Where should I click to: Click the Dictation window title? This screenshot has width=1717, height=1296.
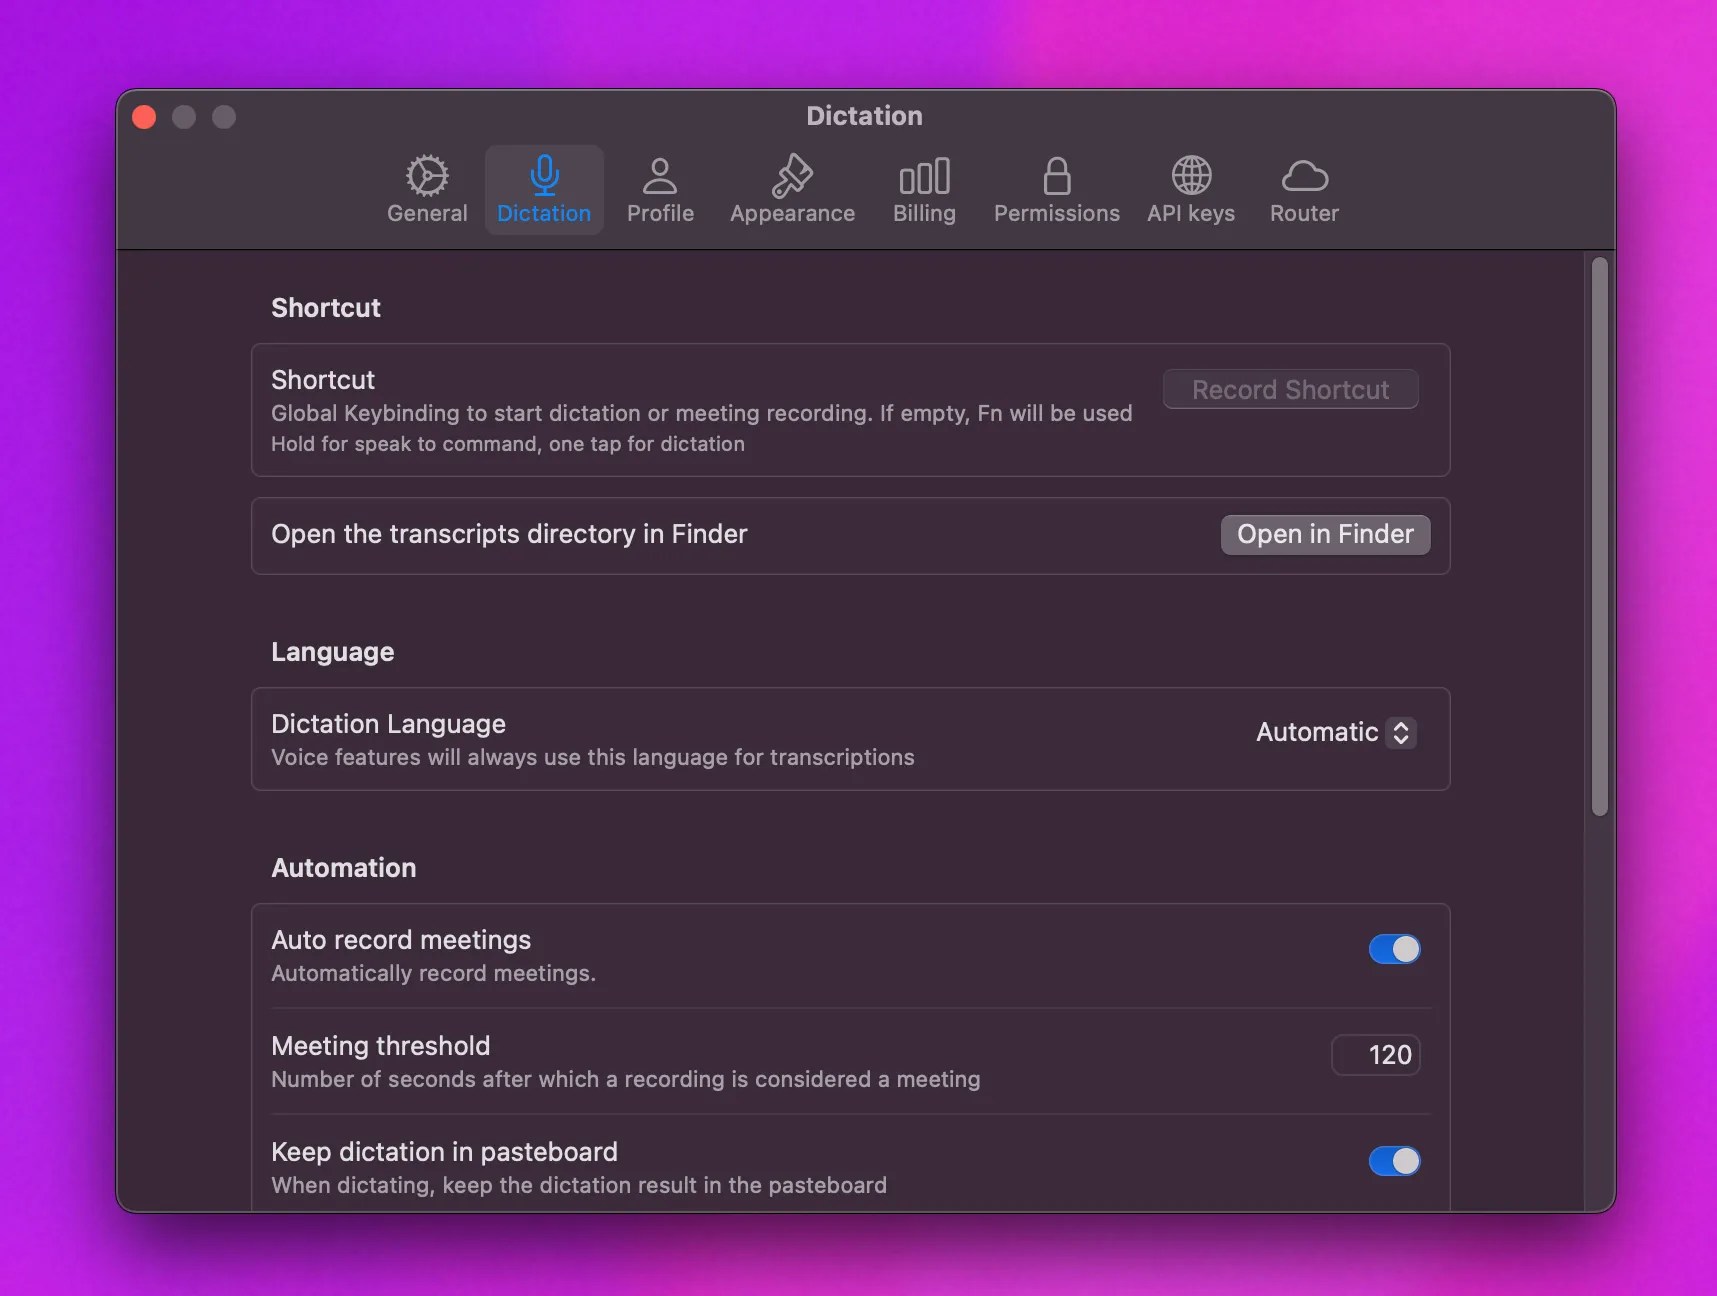click(x=865, y=116)
